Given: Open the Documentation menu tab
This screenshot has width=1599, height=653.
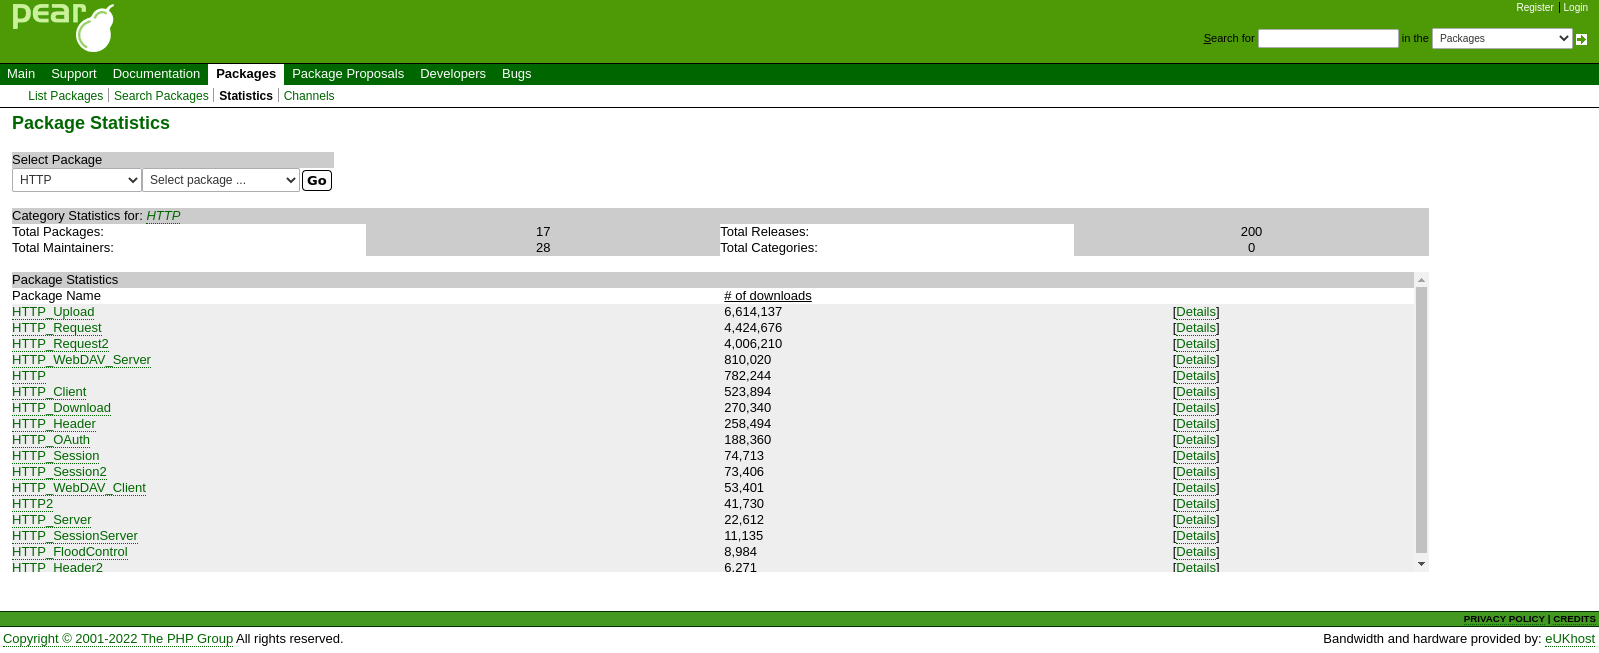Looking at the screenshot, I should coord(156,74).
